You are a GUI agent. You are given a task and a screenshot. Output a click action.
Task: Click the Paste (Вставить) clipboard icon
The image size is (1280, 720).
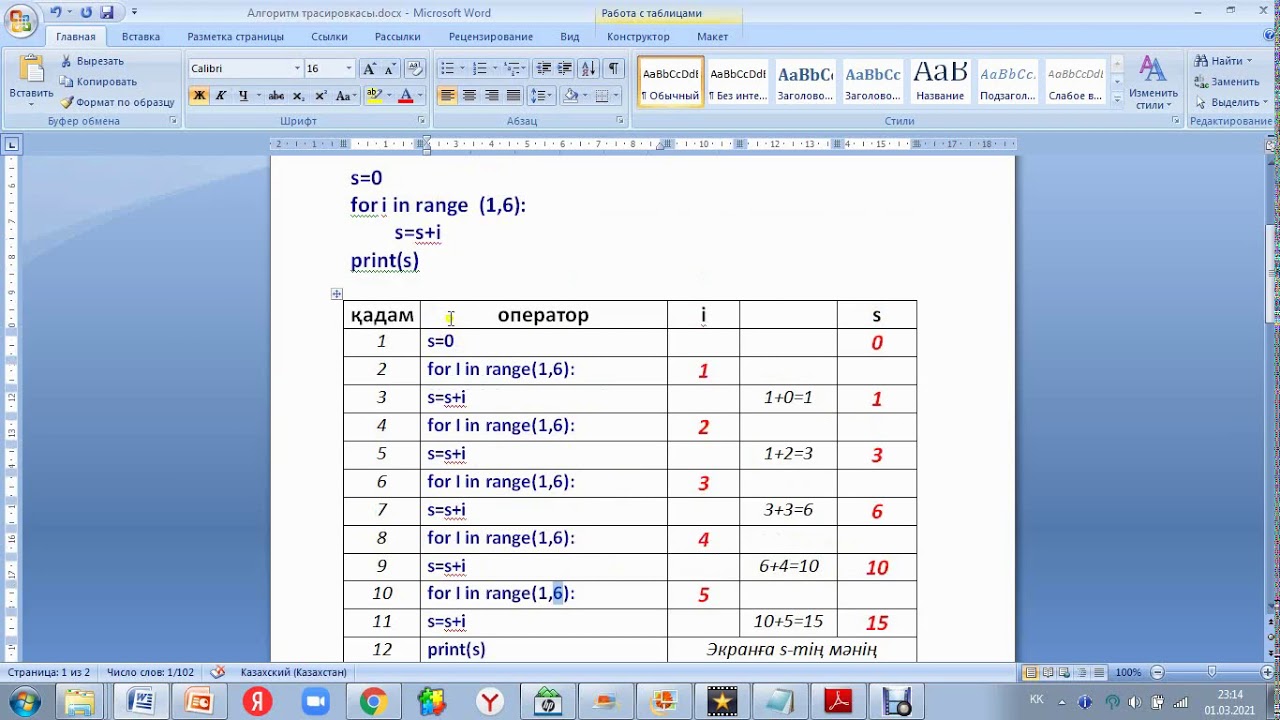(31, 70)
